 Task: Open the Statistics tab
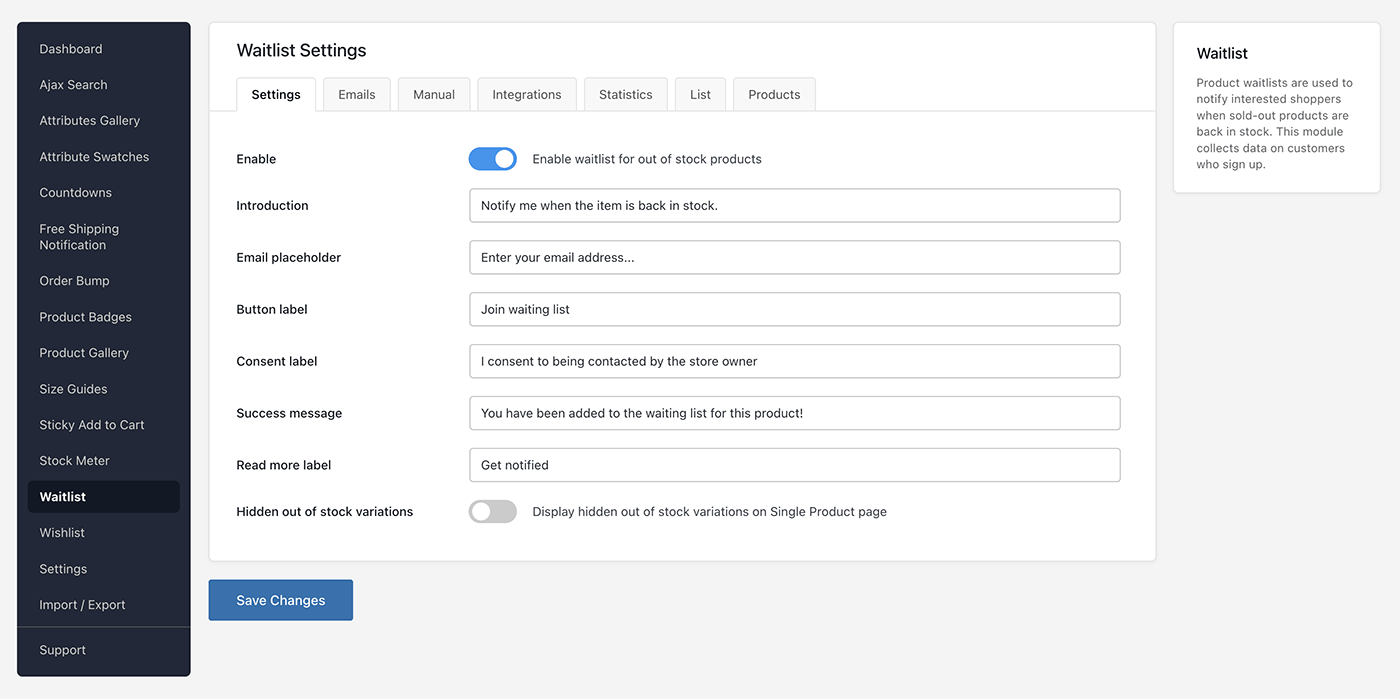[625, 93]
